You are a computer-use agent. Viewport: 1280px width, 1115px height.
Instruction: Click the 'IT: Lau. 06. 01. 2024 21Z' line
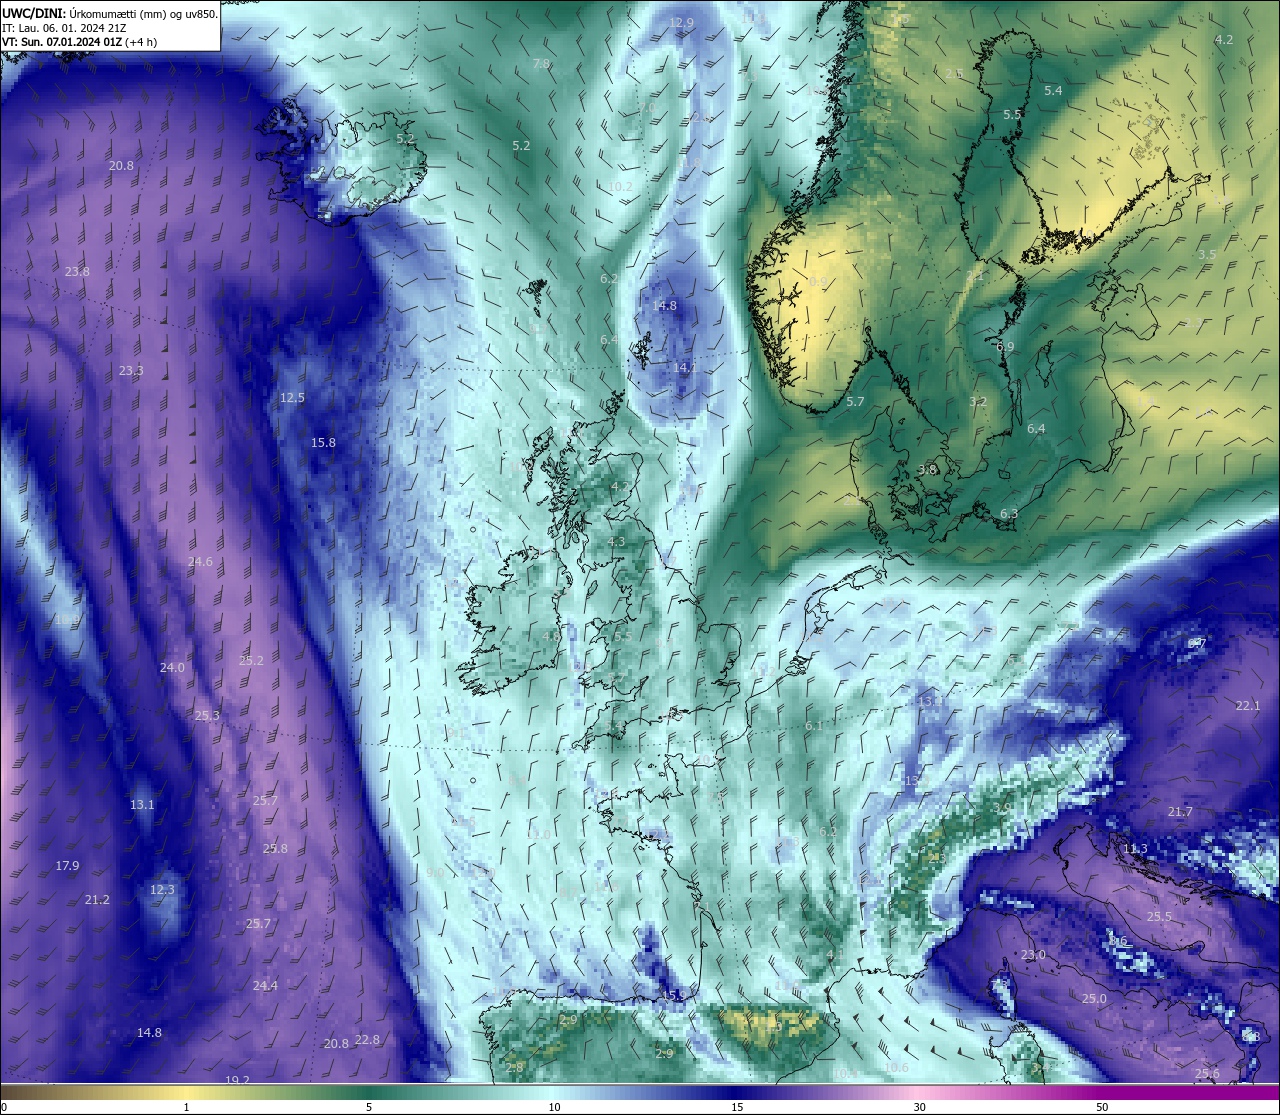pos(63,29)
